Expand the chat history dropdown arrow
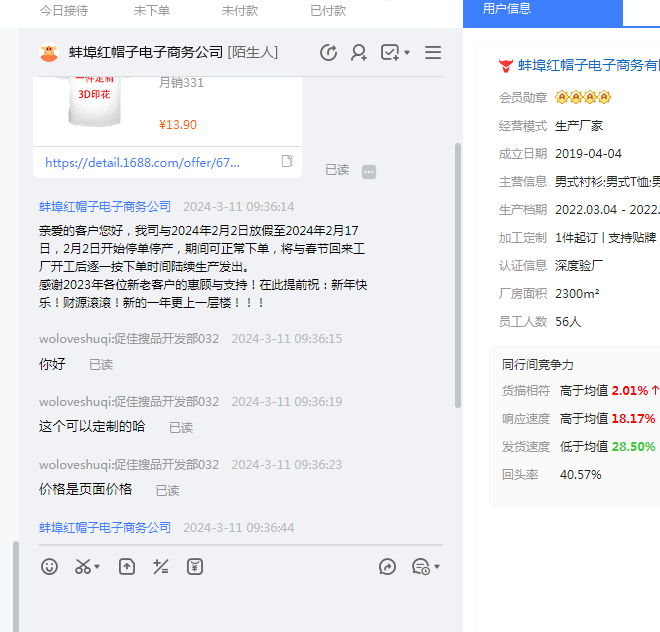 tap(437, 568)
